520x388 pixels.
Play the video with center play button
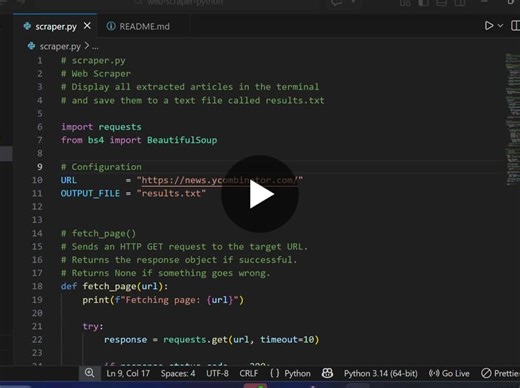pyautogui.click(x=260, y=194)
